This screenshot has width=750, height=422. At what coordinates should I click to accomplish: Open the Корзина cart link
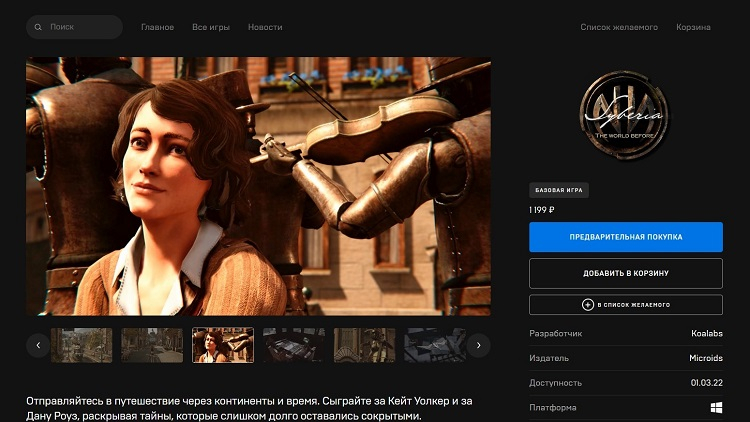[x=693, y=27]
